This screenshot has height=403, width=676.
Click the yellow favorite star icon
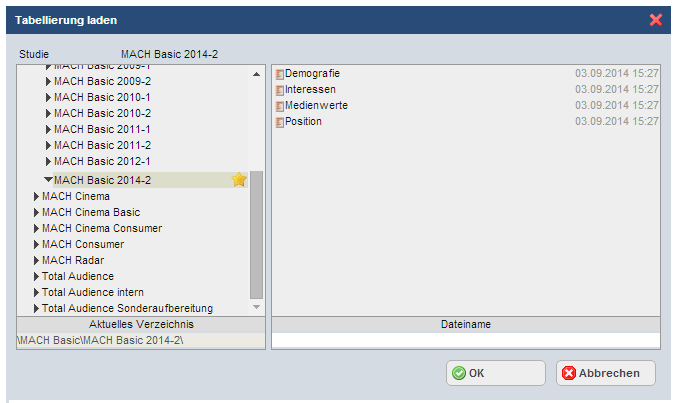[239, 179]
